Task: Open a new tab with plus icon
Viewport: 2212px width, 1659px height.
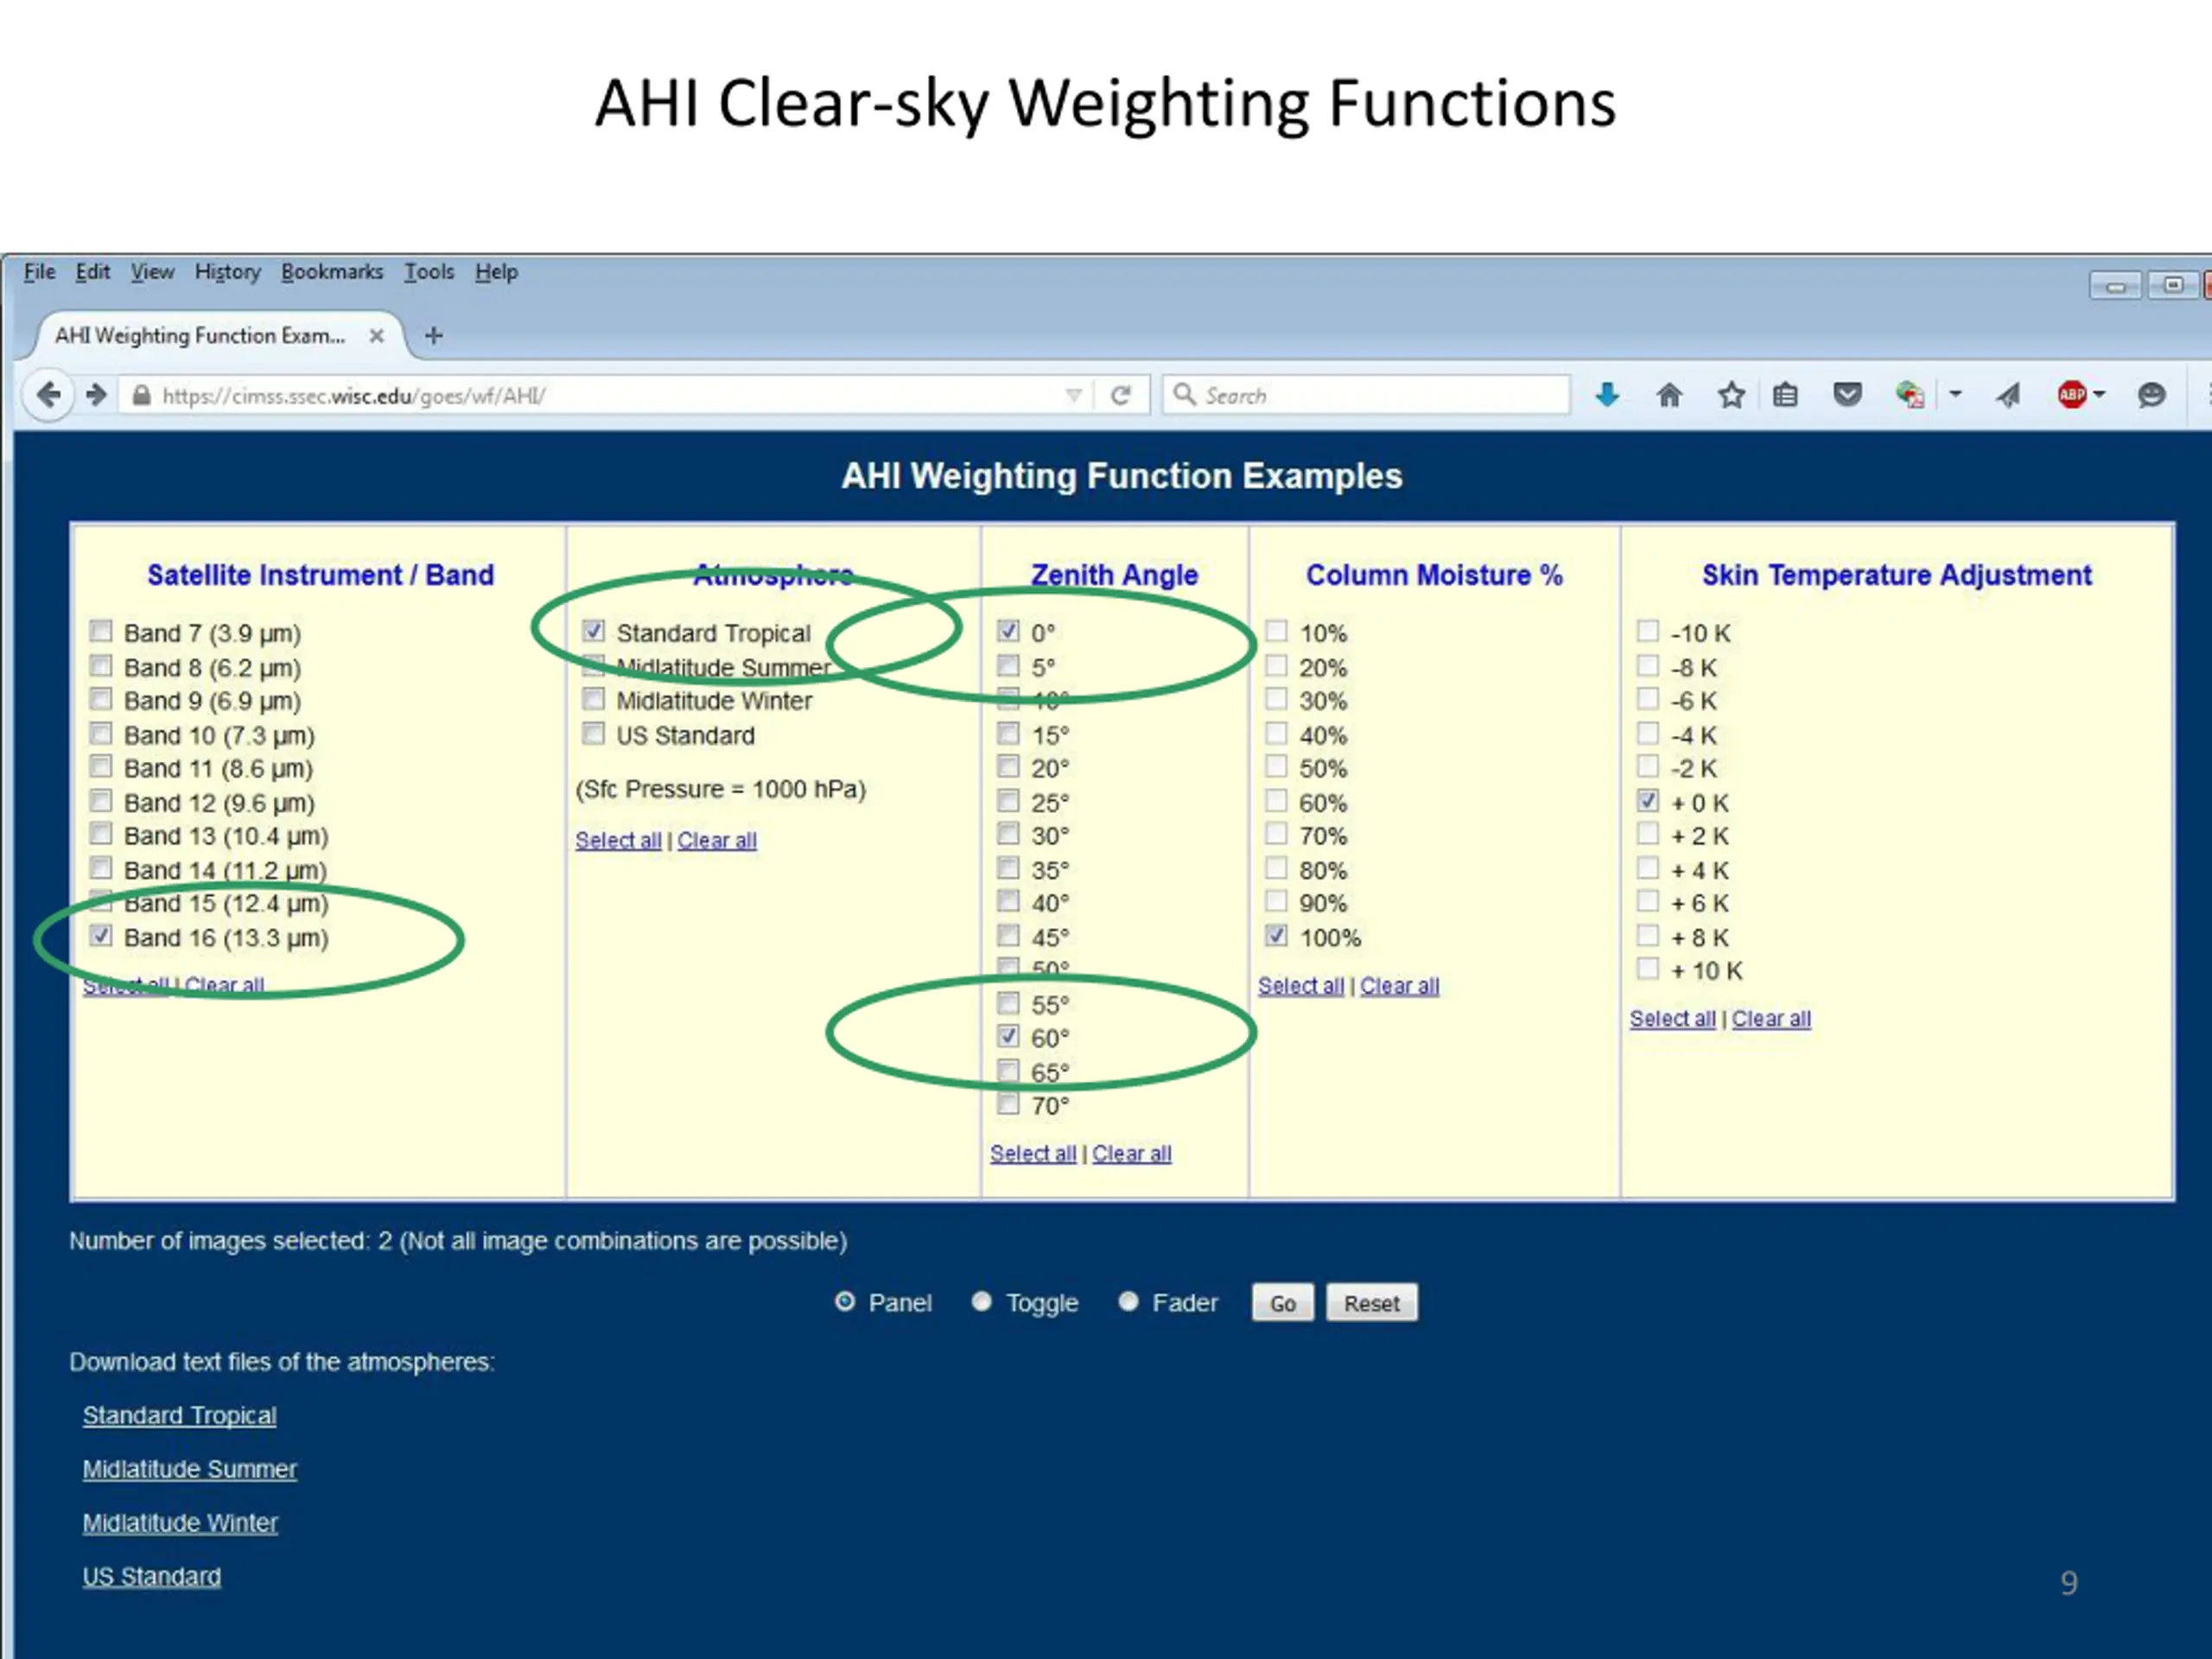Action: [433, 335]
